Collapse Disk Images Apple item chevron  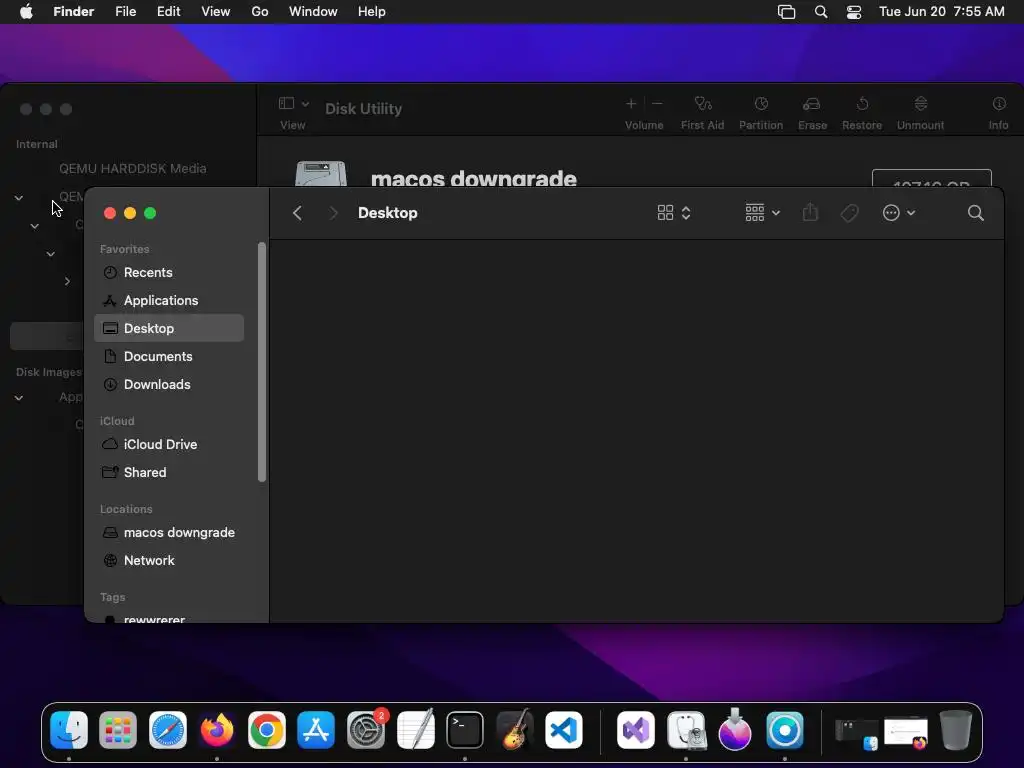click(19, 398)
